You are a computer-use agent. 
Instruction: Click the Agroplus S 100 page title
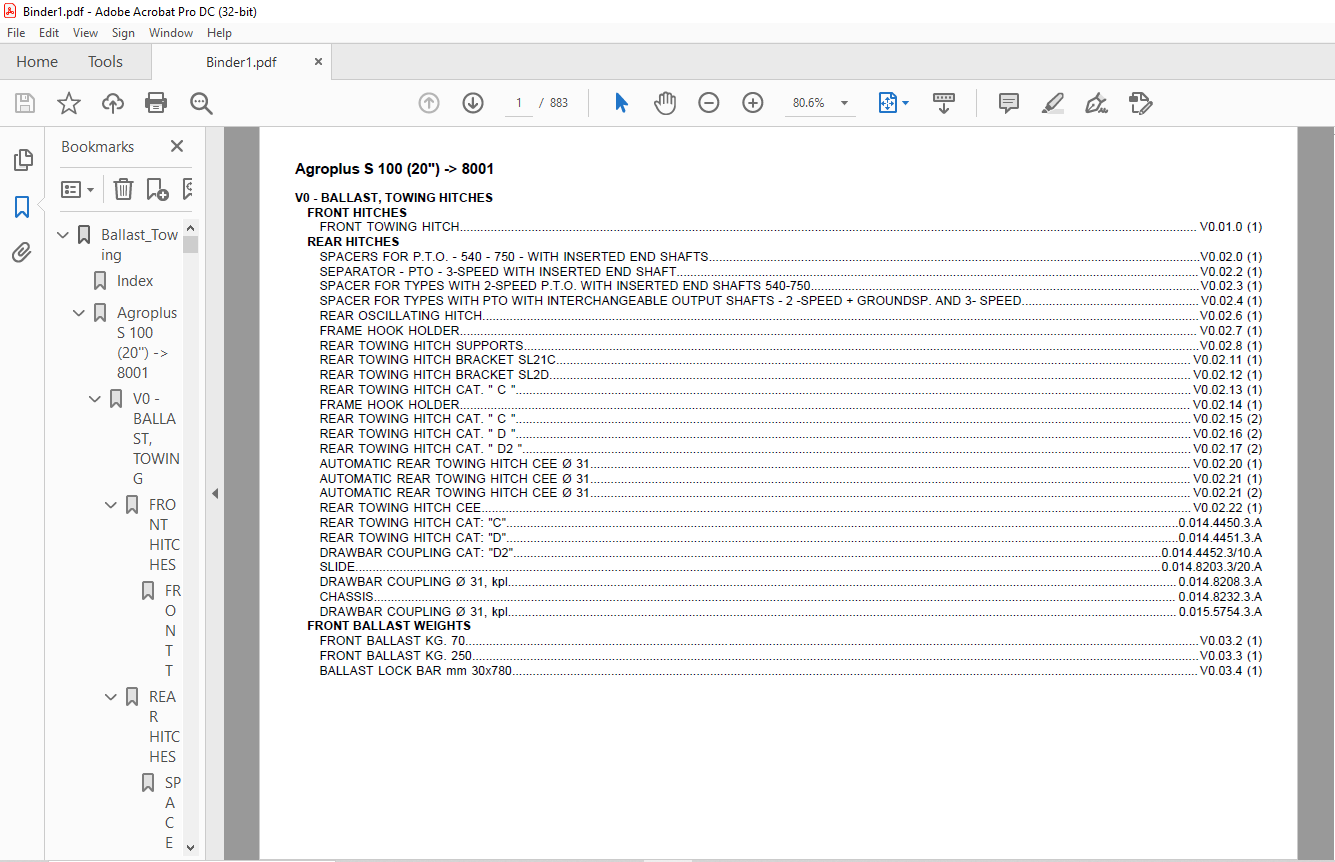(394, 169)
